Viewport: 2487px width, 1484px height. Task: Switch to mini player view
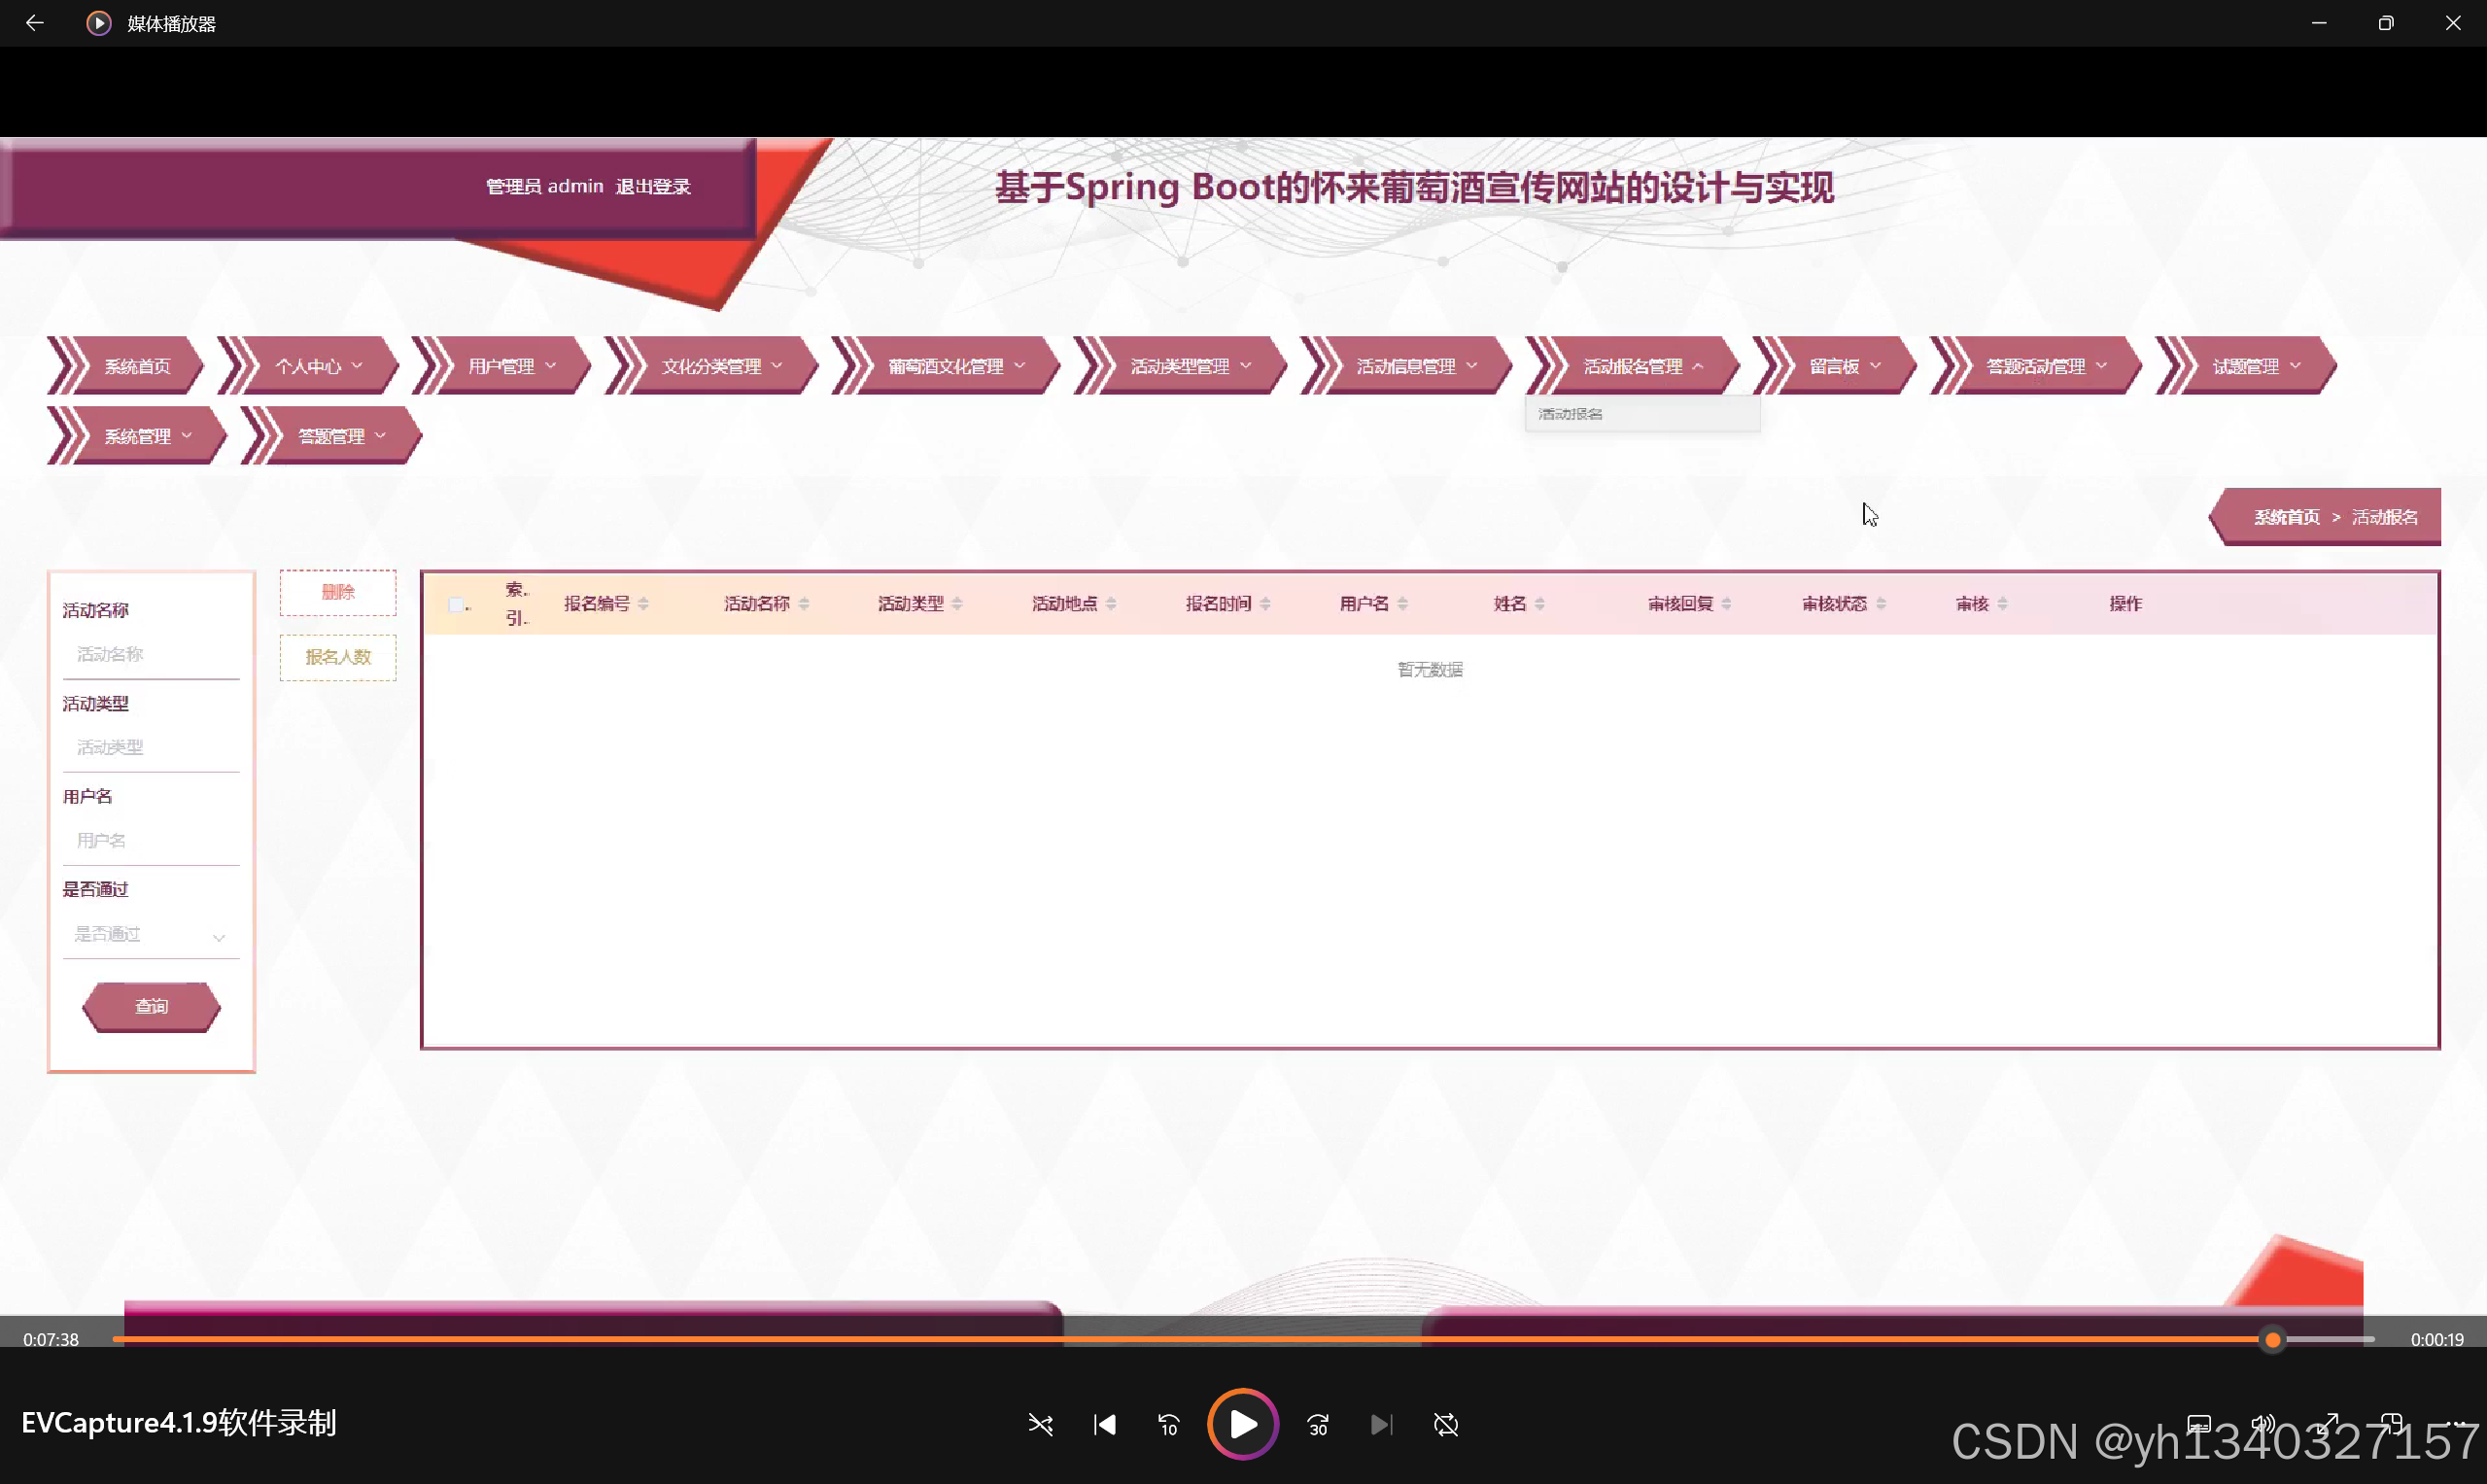(2392, 1424)
